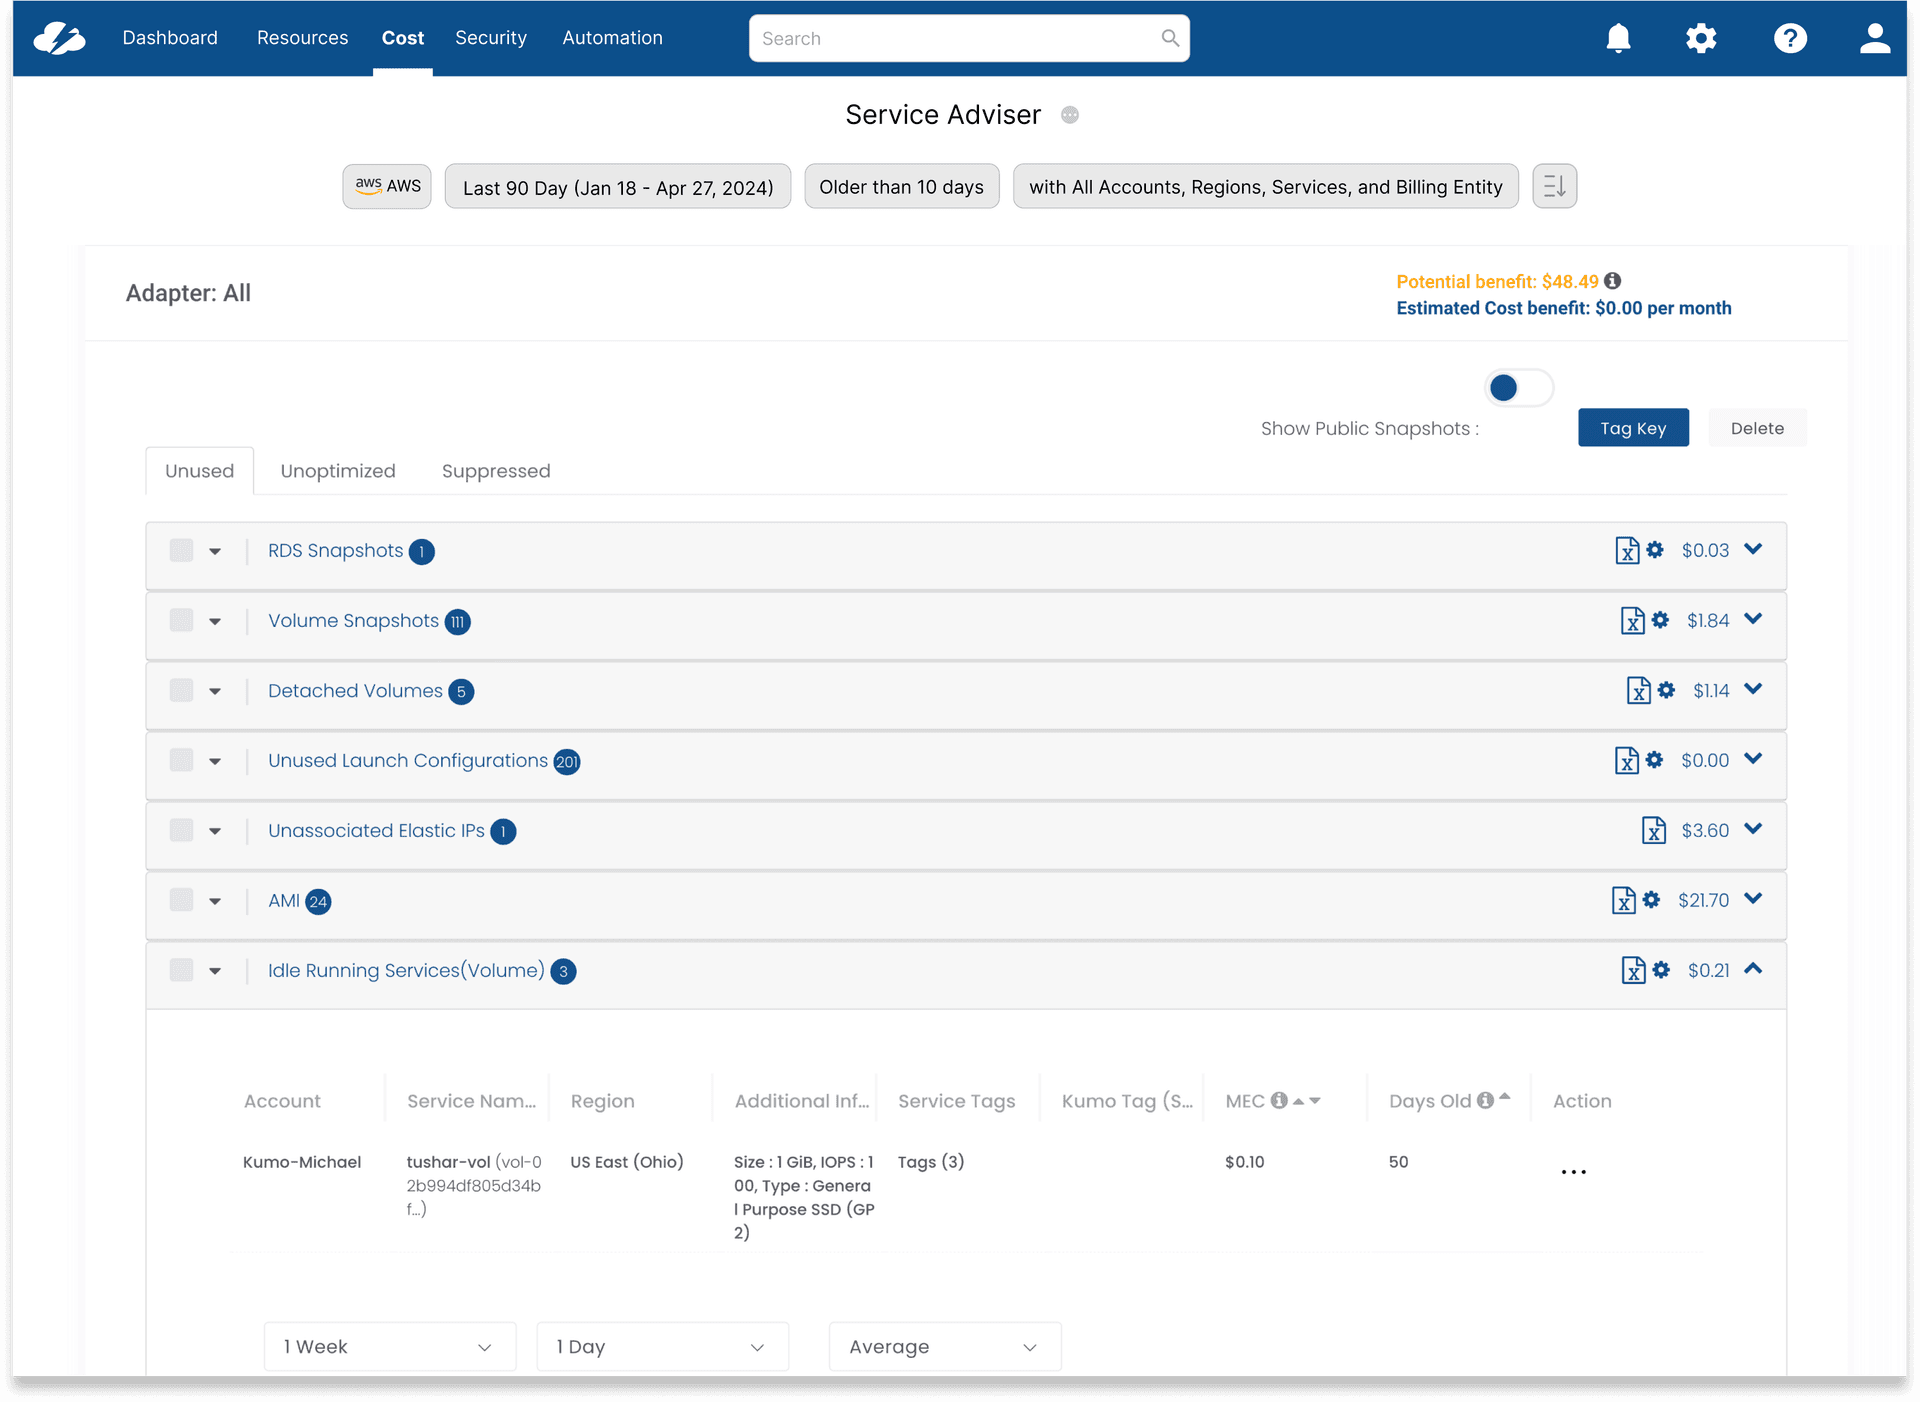Collapse Idle Running Services(Volume) section
Image resolution: width=1920 pixels, height=1402 pixels.
[1753, 969]
